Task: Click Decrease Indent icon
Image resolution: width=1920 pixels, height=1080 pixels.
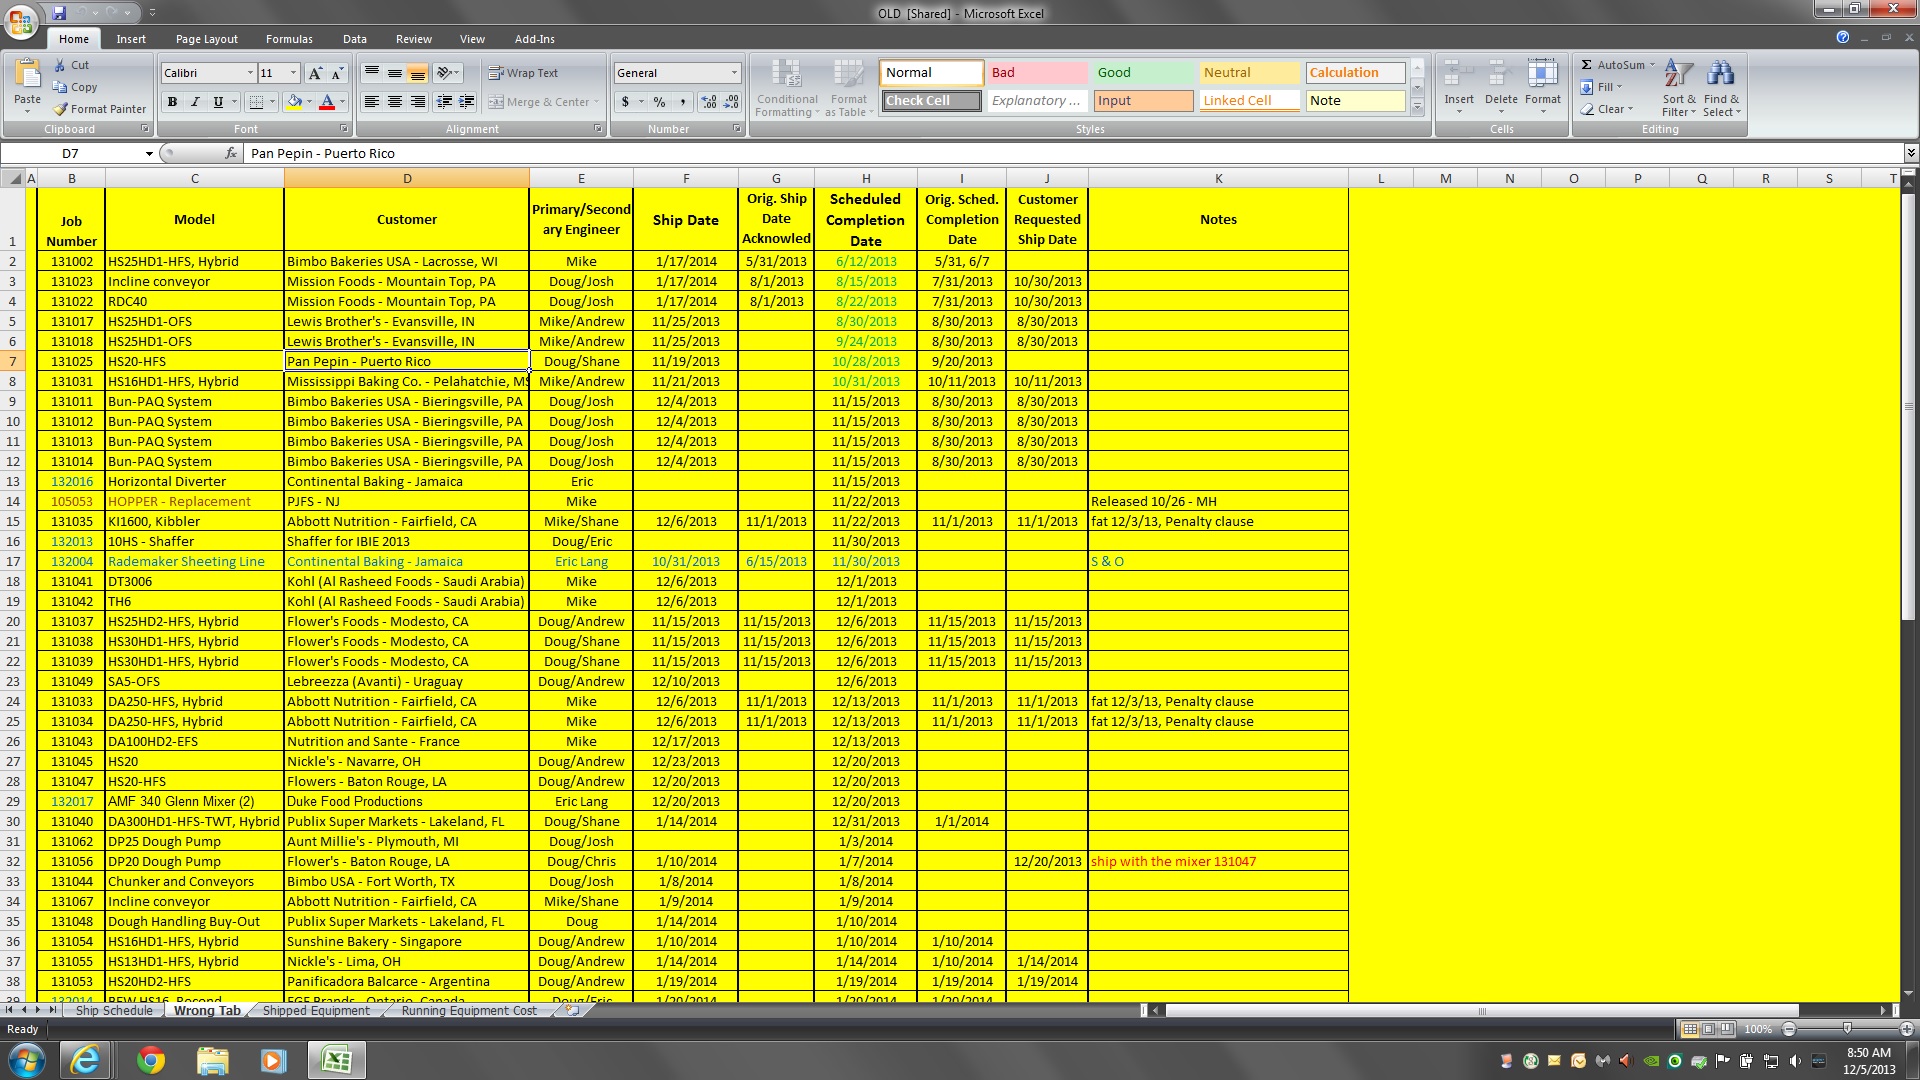Action: (x=444, y=102)
